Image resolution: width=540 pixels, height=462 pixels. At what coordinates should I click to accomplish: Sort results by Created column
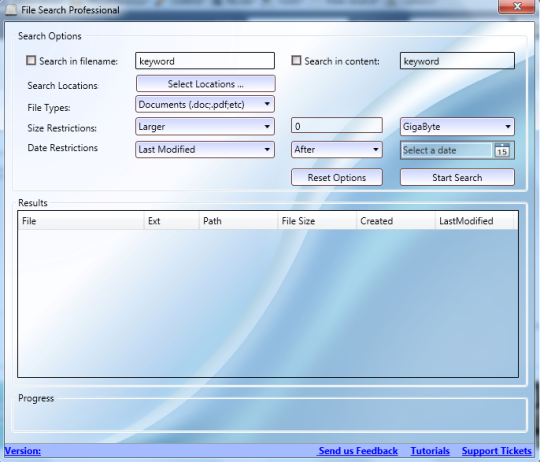396,221
